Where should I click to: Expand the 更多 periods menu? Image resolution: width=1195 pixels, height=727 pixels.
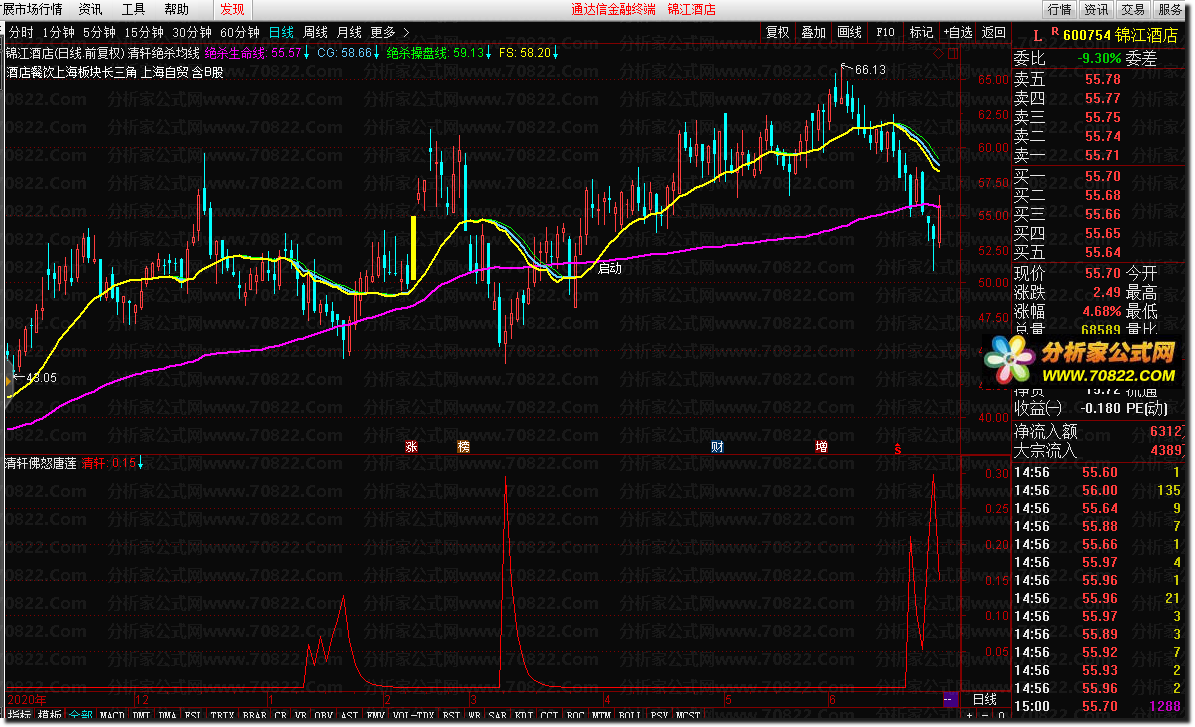tap(389, 32)
